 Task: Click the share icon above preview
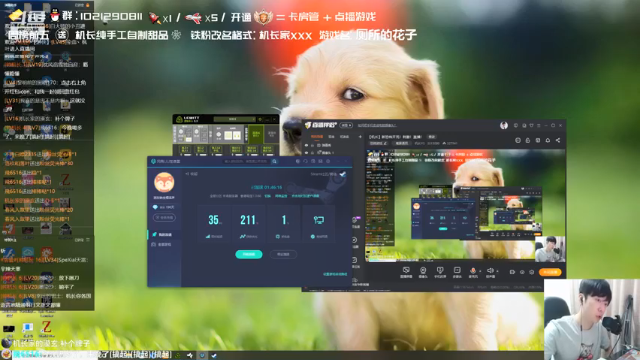(558, 140)
